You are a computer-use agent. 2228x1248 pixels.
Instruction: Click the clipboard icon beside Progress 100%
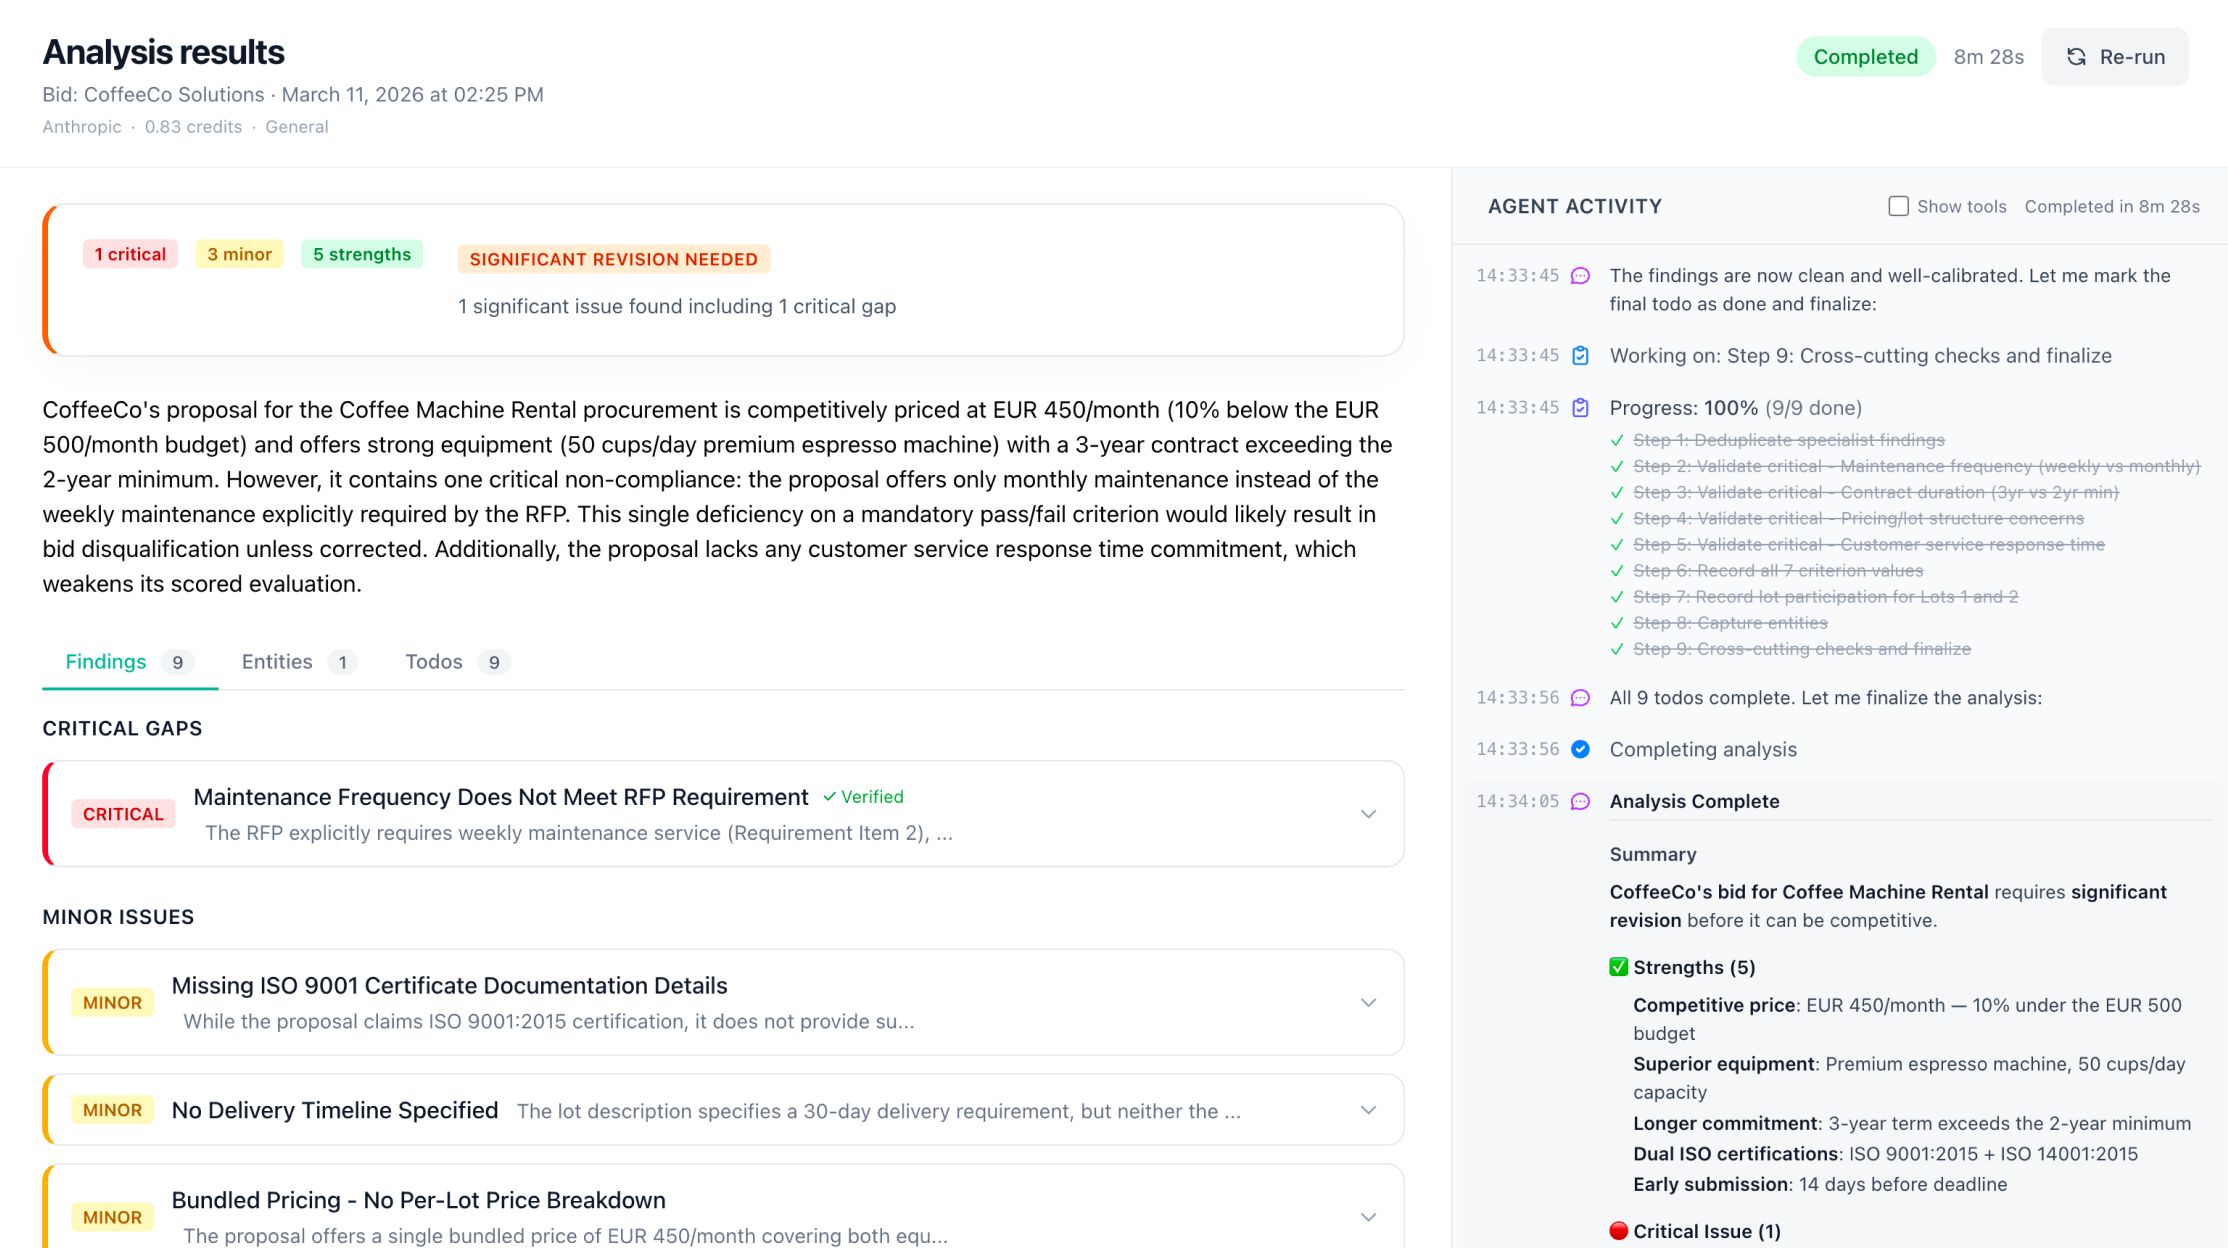1580,408
